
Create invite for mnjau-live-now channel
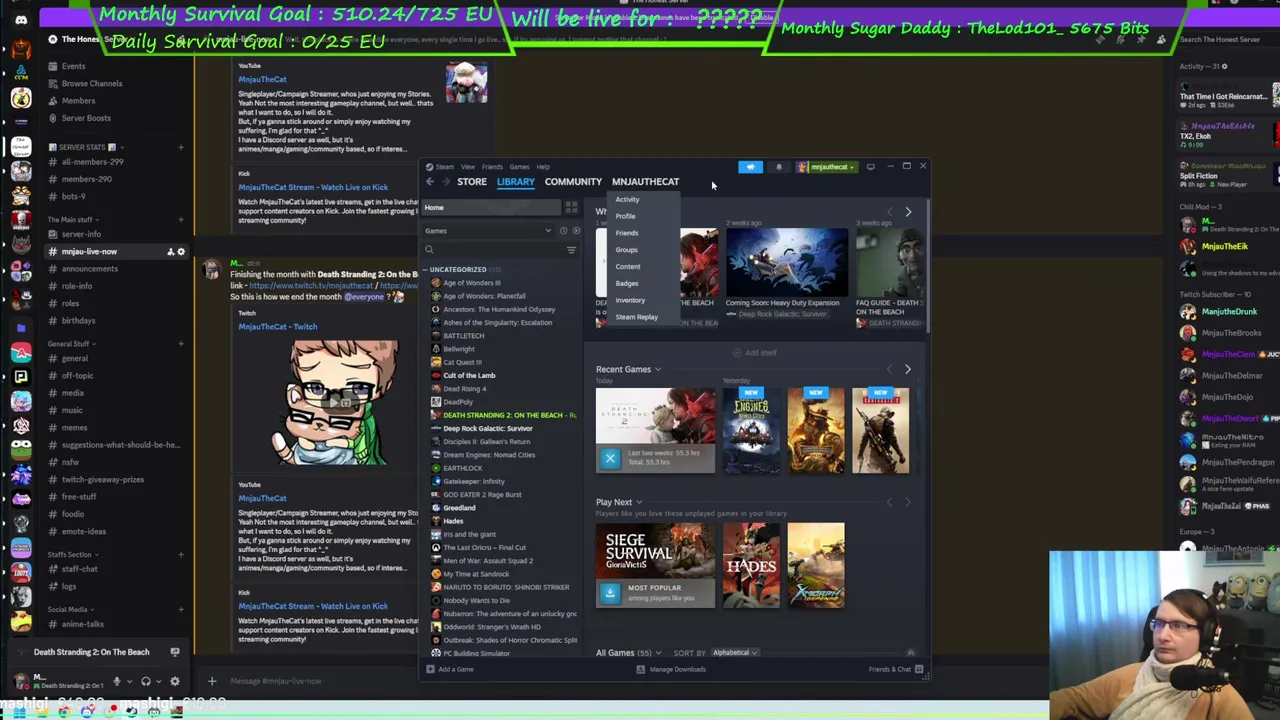click(170, 252)
